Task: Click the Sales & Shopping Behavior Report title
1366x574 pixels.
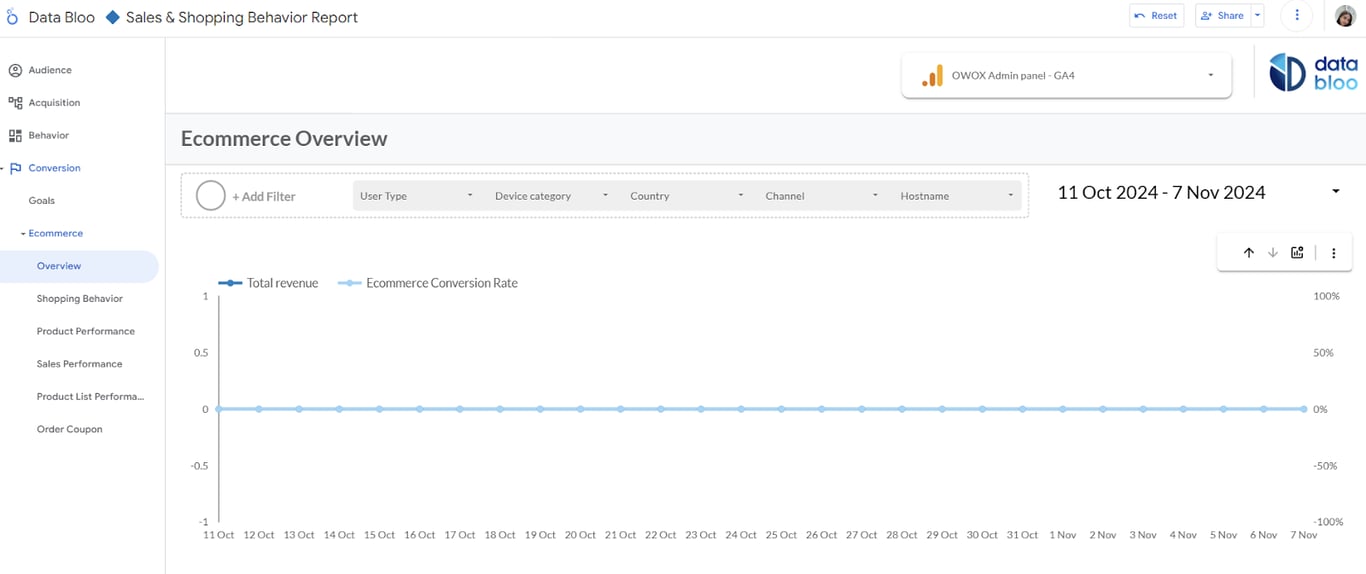Action: 242,17
